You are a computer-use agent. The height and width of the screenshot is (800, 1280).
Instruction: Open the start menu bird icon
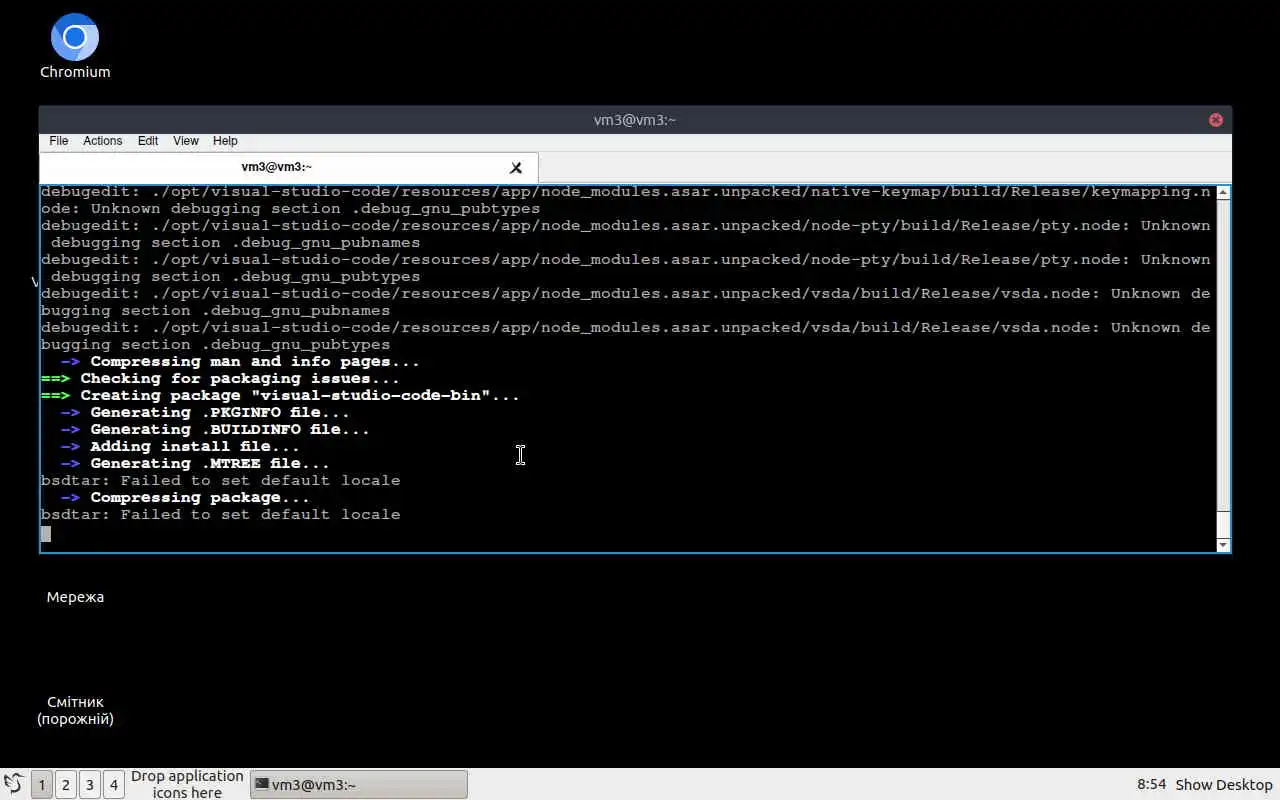point(13,784)
